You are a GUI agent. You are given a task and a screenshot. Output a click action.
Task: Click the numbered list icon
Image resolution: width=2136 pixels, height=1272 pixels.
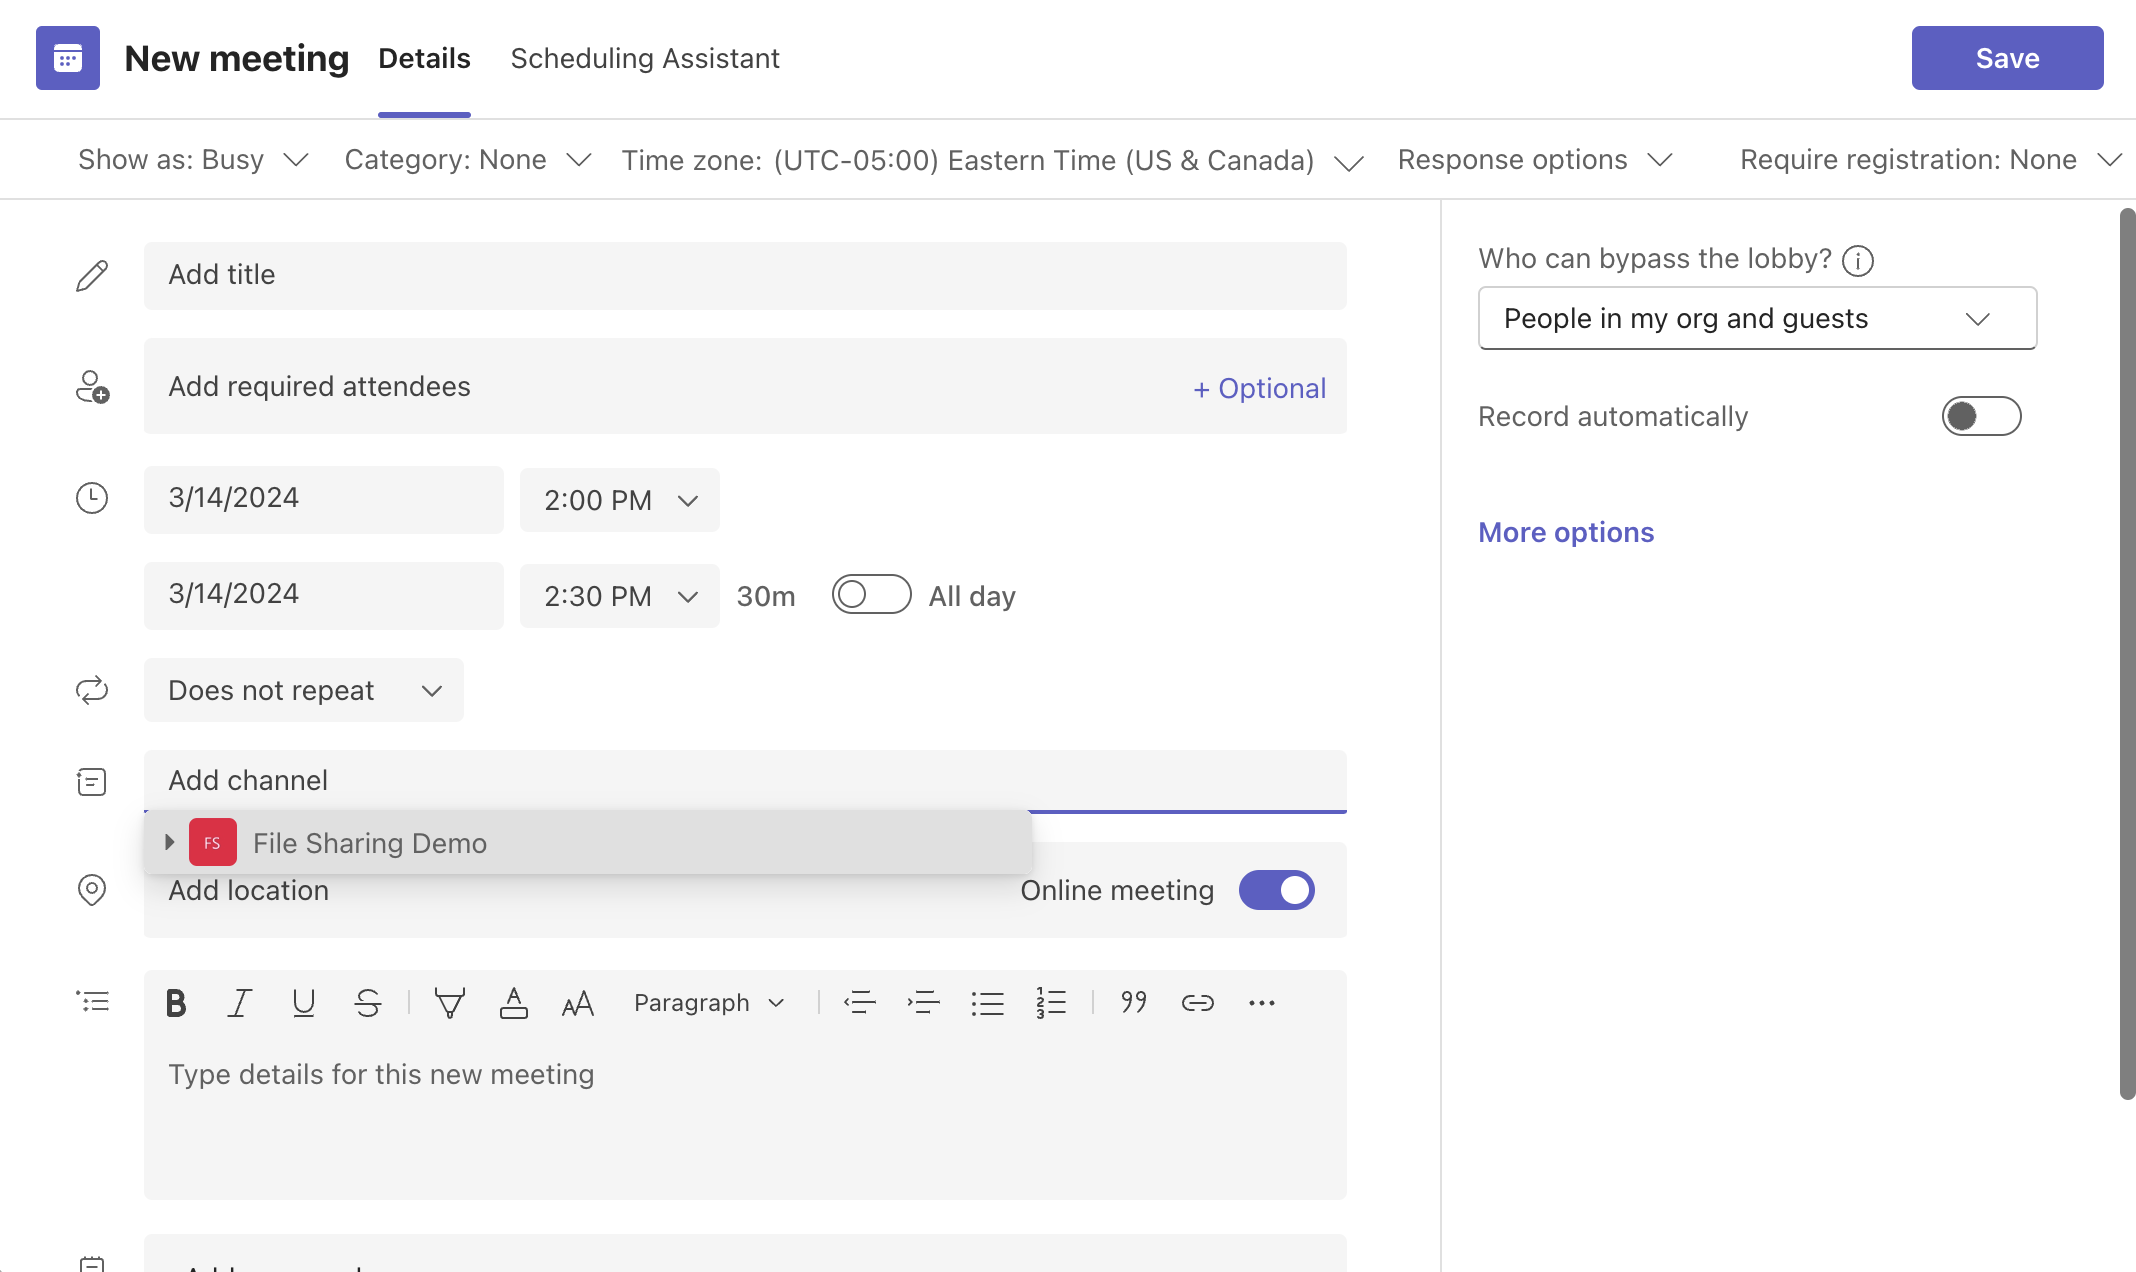pos(1051,1002)
